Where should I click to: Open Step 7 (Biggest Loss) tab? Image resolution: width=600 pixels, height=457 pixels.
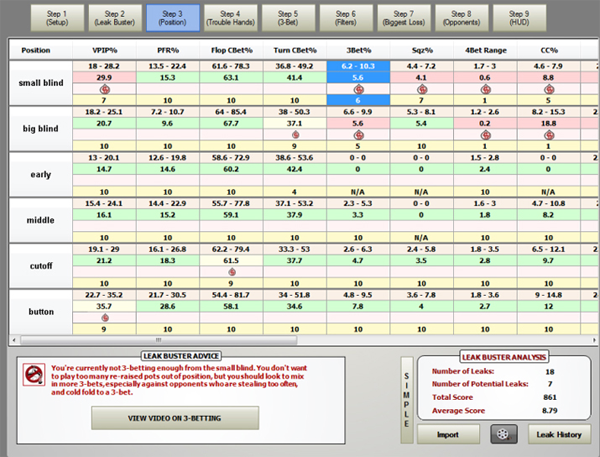click(404, 18)
